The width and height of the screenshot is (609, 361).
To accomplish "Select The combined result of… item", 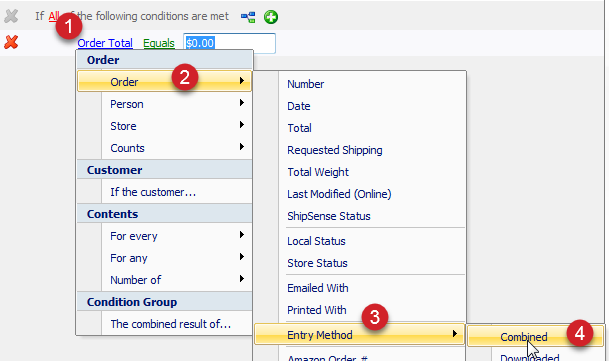I will [165, 324].
